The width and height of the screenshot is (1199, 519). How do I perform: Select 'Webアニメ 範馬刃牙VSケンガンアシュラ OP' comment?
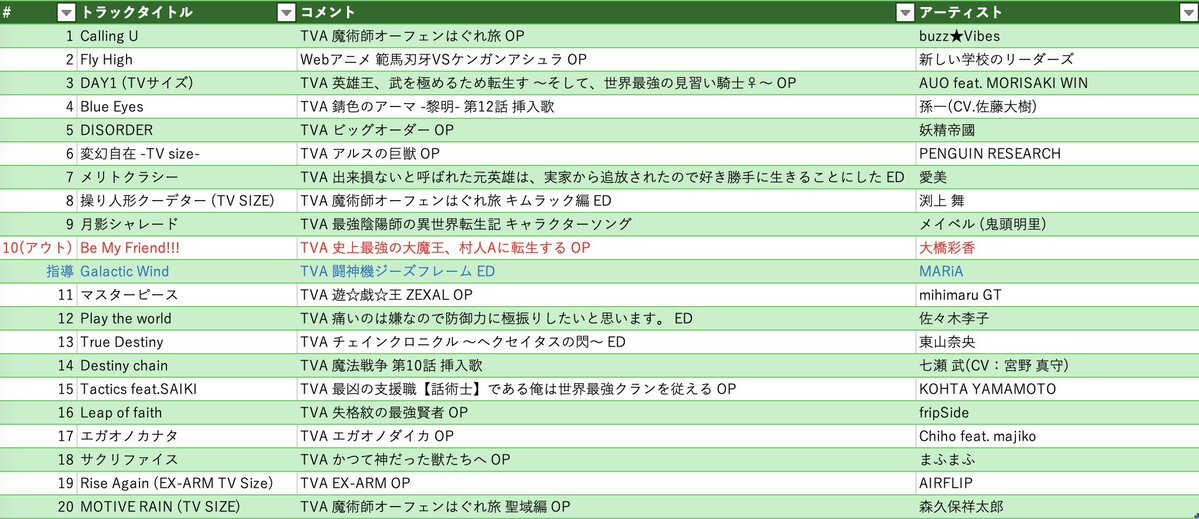[x=606, y=60]
